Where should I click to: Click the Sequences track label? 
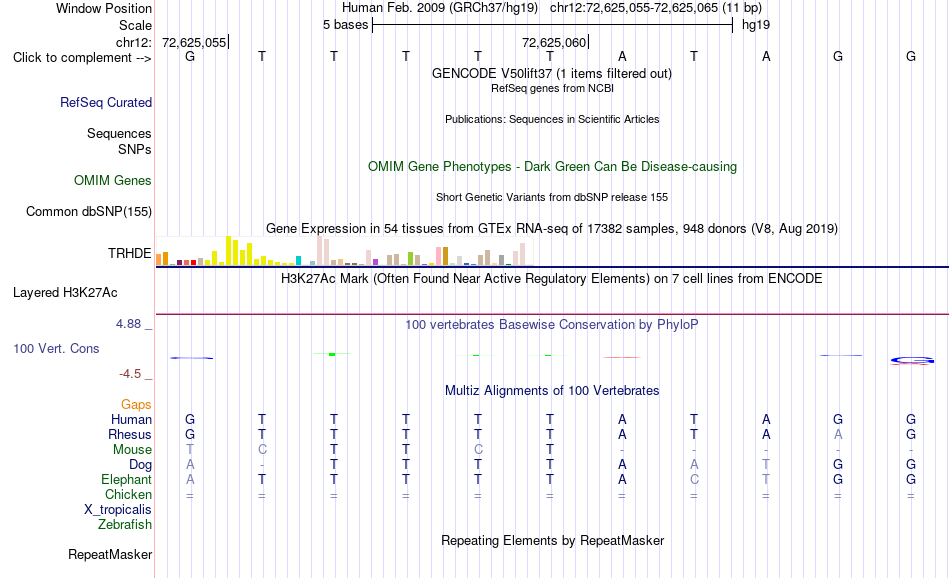119,133
